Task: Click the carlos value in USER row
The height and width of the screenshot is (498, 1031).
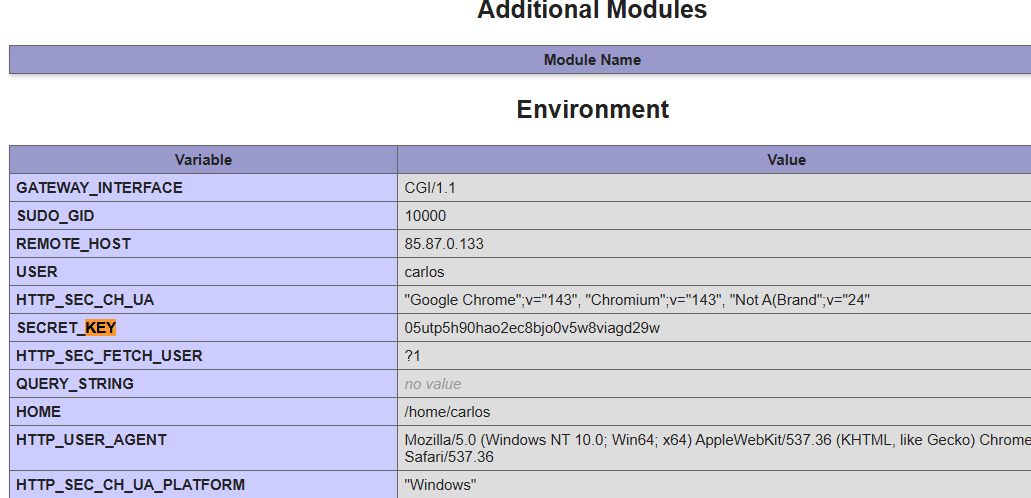Action: coord(424,272)
